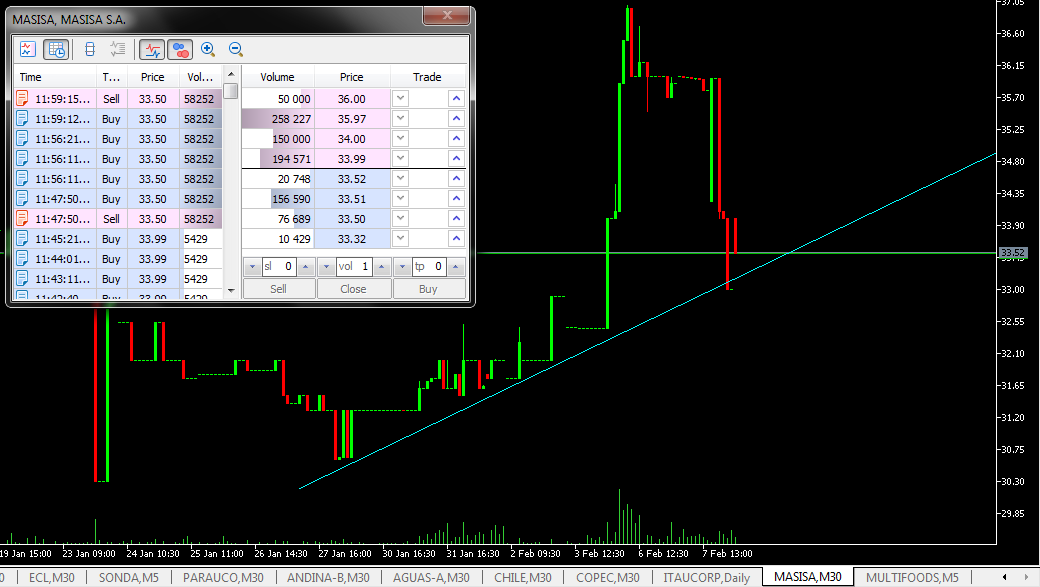1040x587 pixels.
Task: Show the tick chart in Depth of Market
Action: click(28, 49)
